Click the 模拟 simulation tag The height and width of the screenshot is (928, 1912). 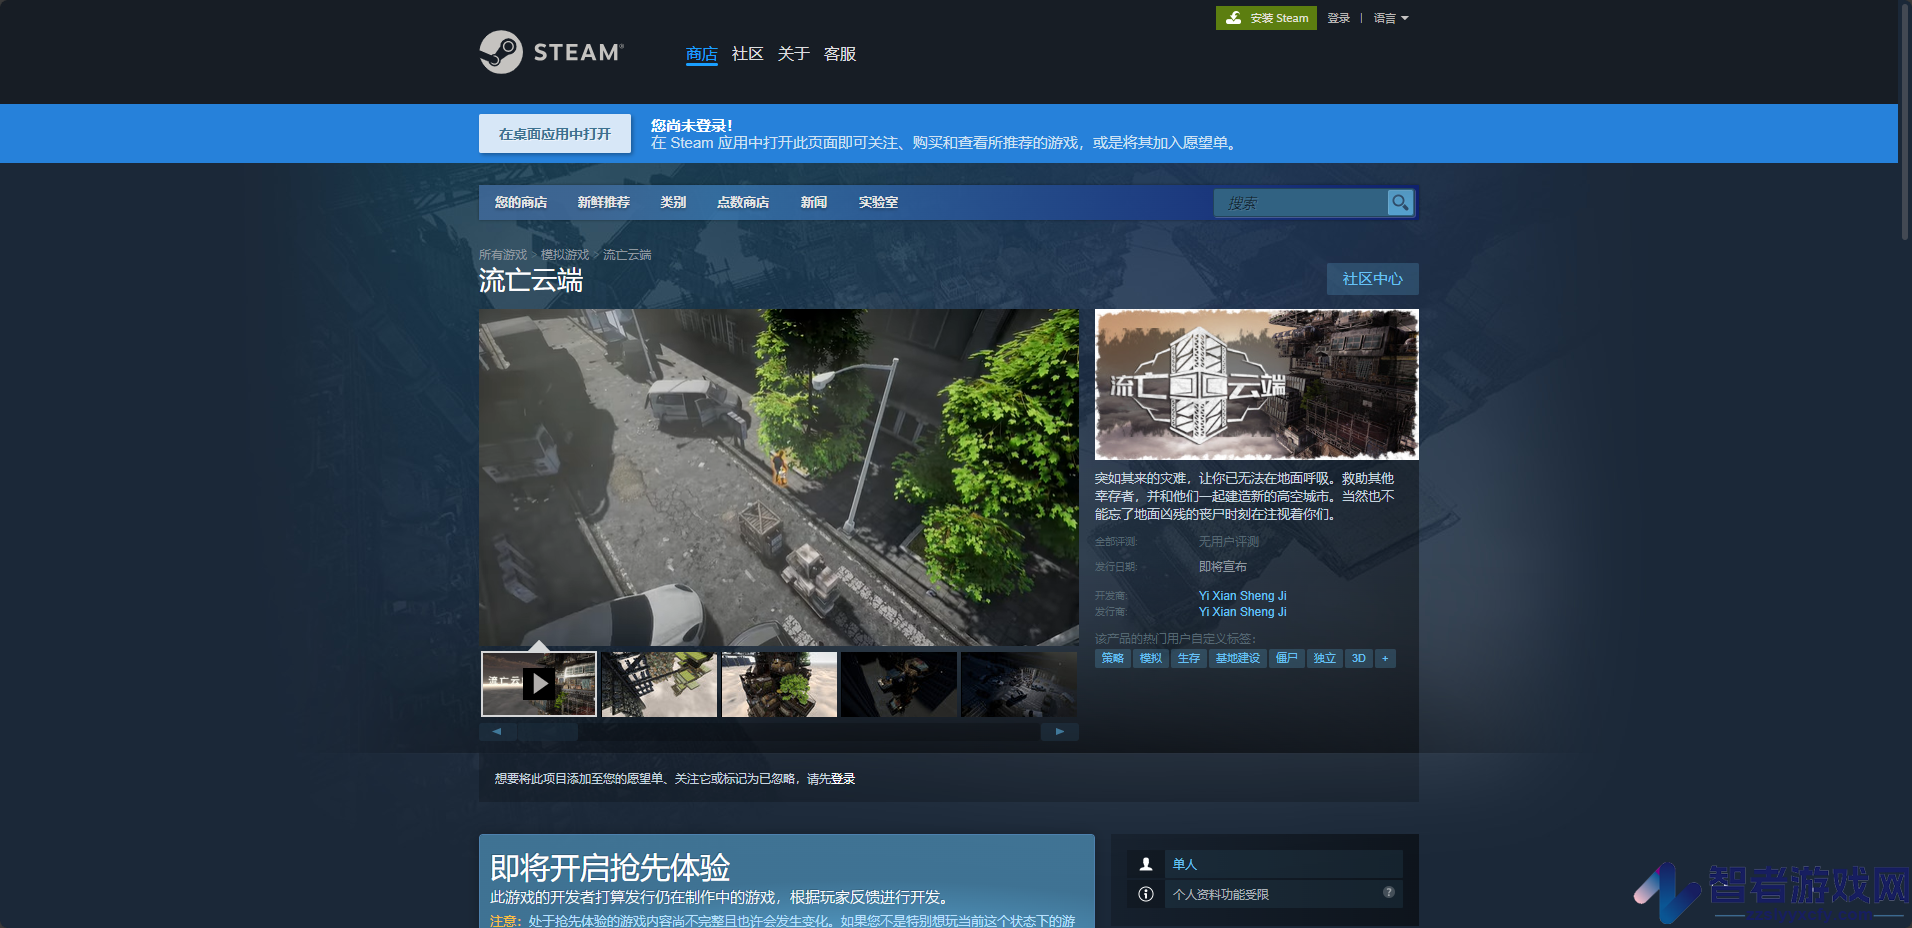[1151, 658]
